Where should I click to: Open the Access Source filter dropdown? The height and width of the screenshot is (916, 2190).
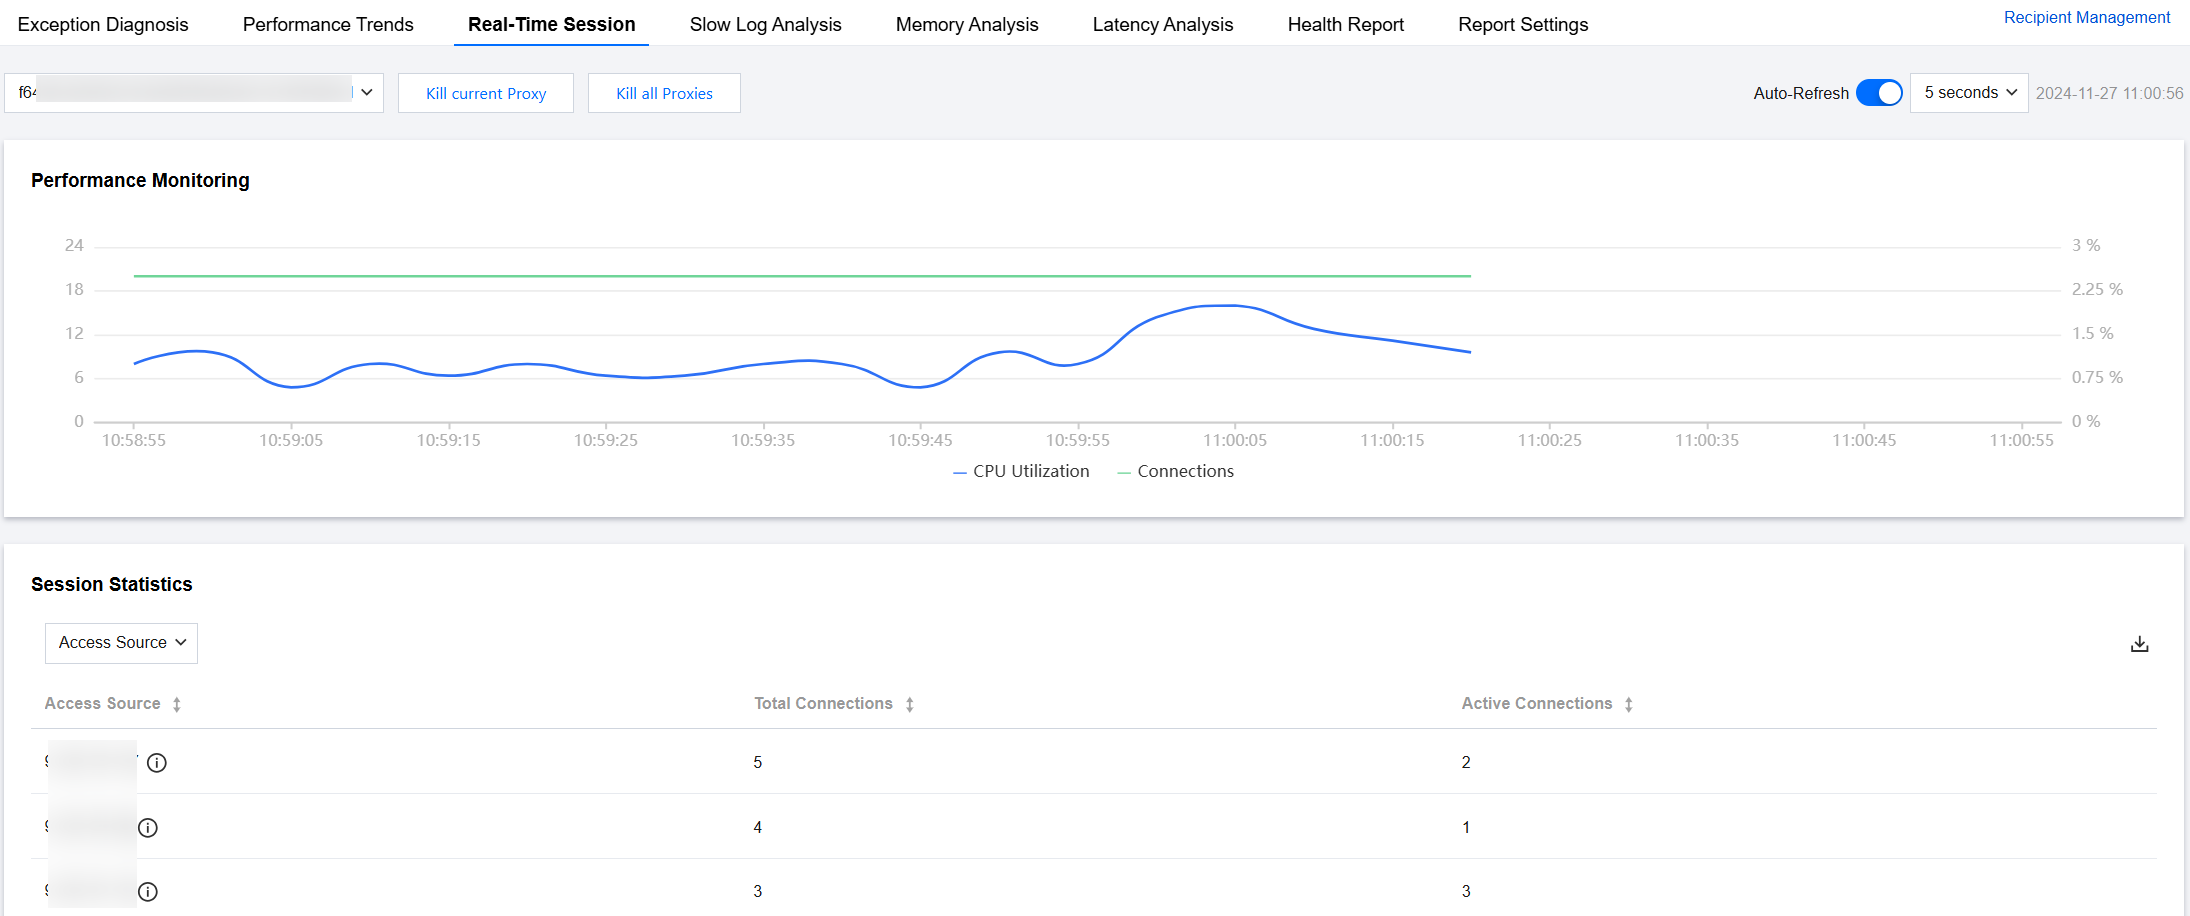coord(121,643)
